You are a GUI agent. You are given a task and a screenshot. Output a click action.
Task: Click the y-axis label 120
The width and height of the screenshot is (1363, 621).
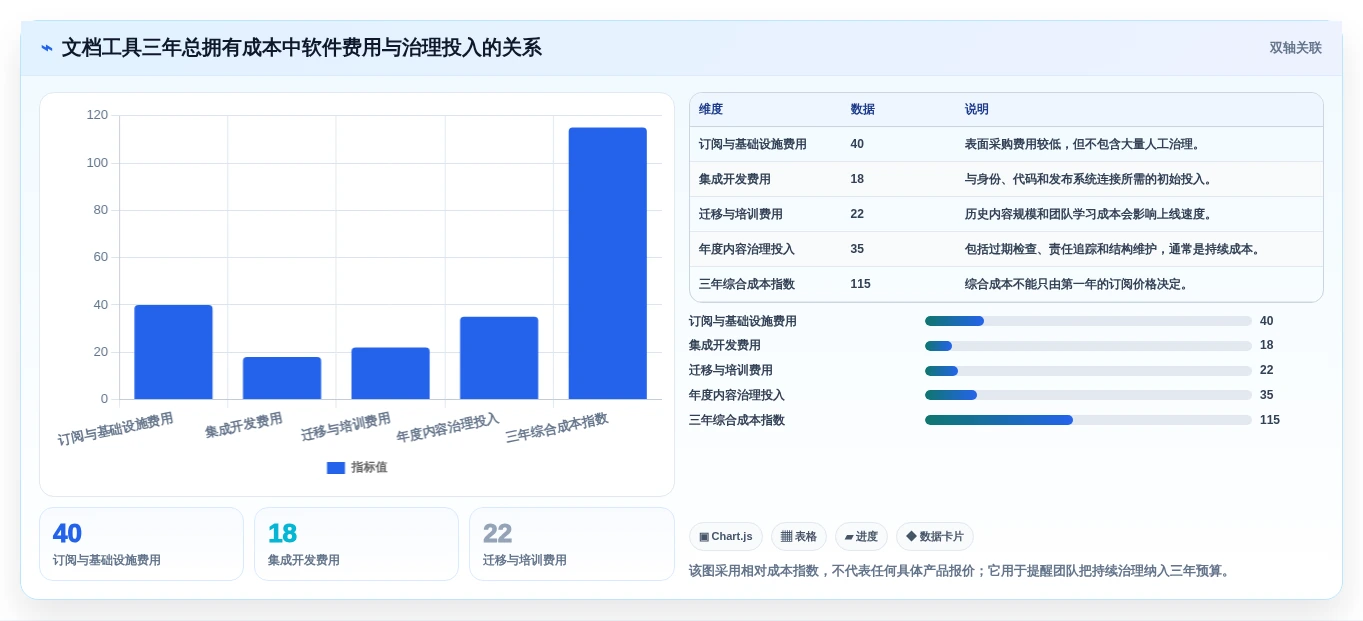97,115
